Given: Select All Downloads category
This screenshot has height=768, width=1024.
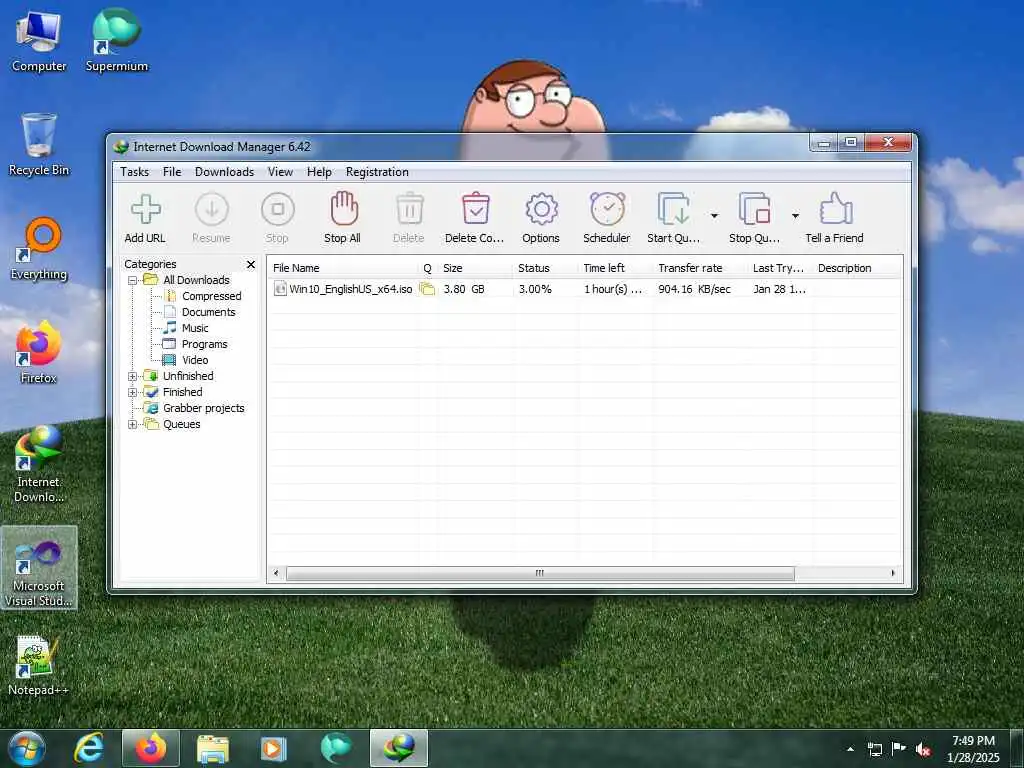Looking at the screenshot, I should (196, 280).
